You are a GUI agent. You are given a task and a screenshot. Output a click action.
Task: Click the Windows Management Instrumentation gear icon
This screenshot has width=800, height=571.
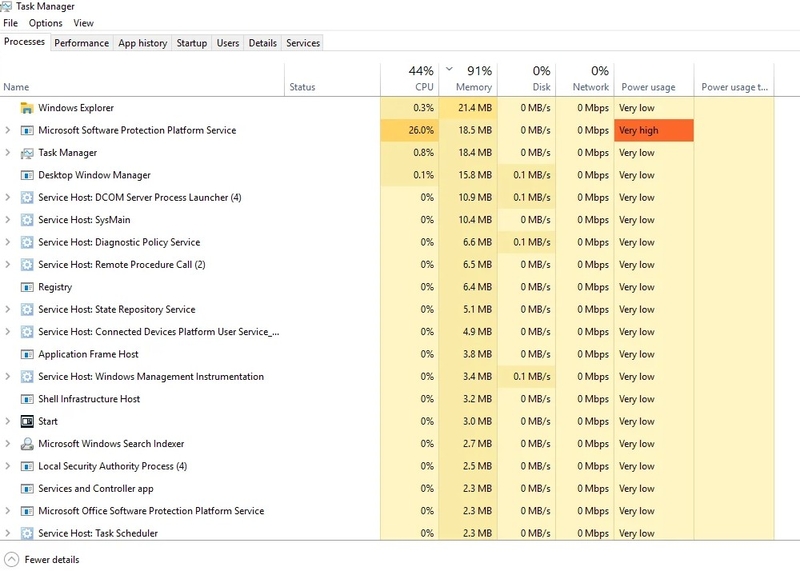pos(27,377)
